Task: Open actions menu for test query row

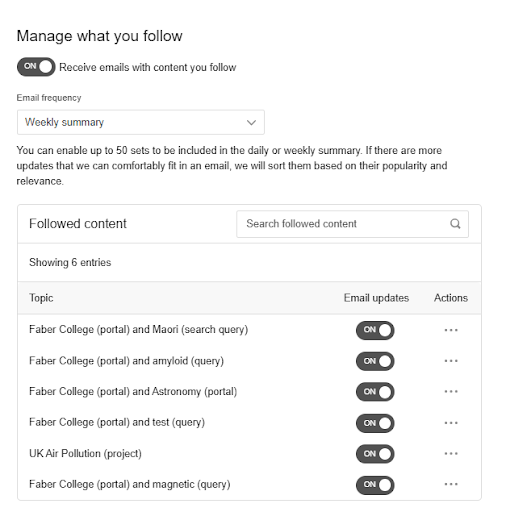Action: 451,423
